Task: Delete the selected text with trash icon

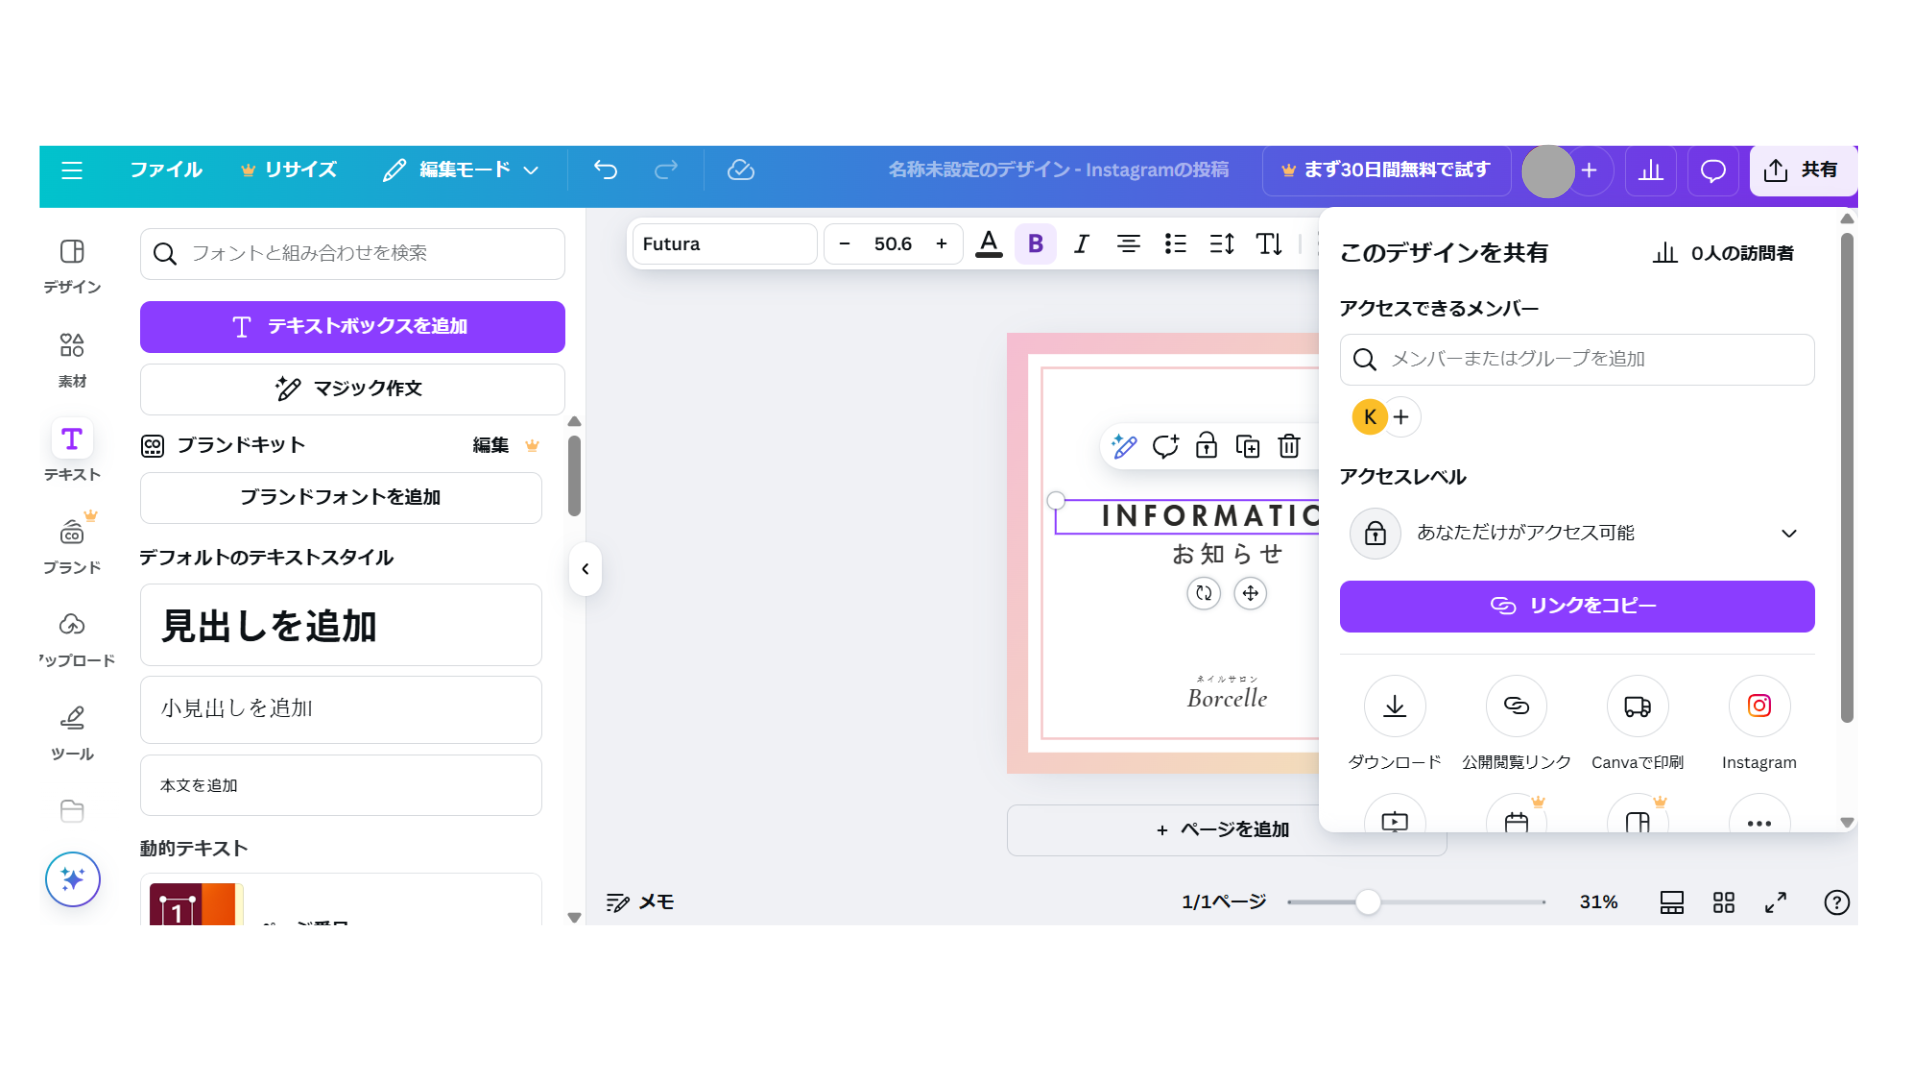Action: coord(1289,446)
